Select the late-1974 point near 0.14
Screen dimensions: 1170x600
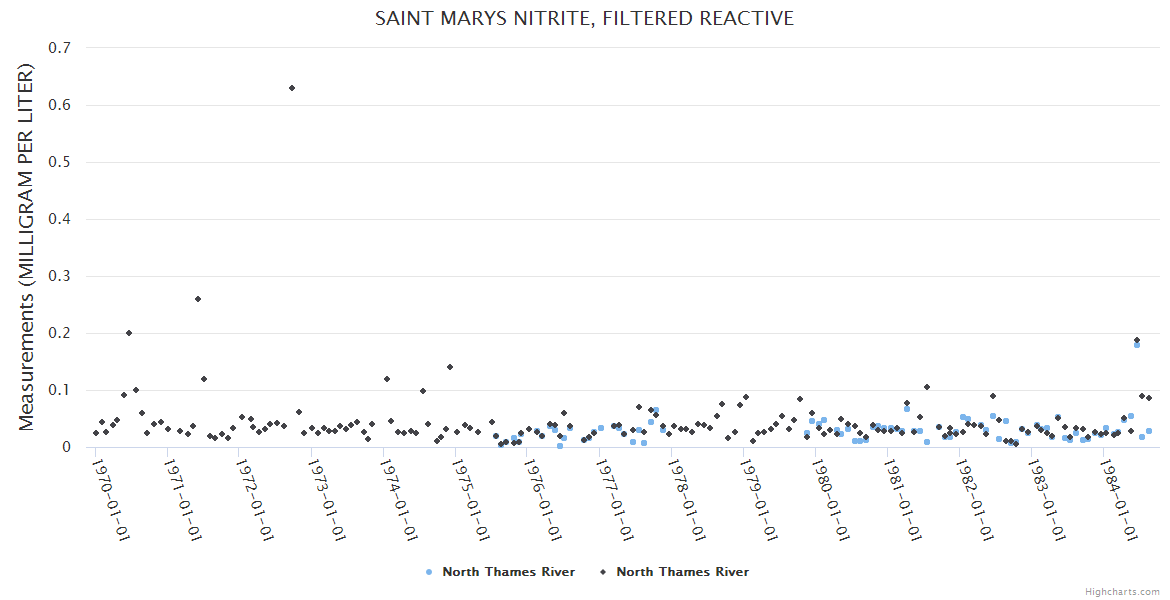[450, 367]
